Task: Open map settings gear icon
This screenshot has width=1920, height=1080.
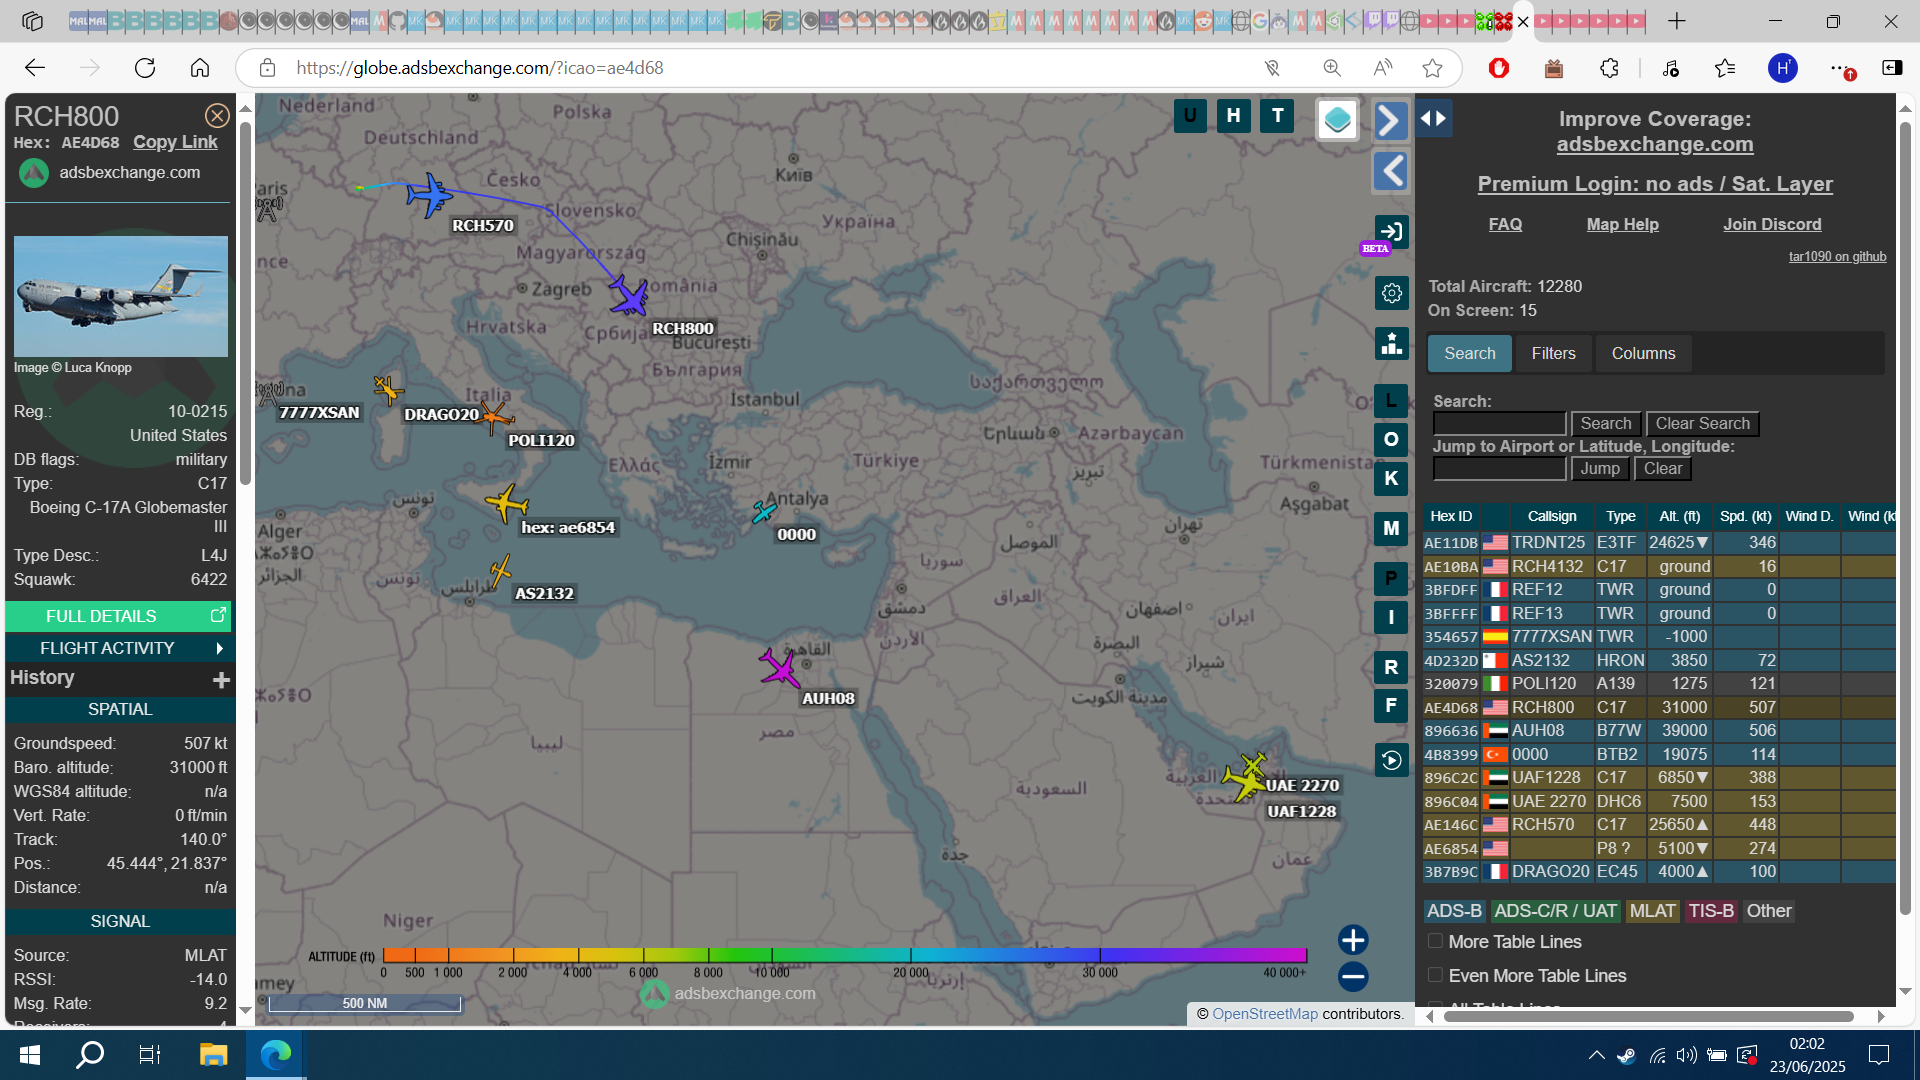Action: coord(1391,293)
